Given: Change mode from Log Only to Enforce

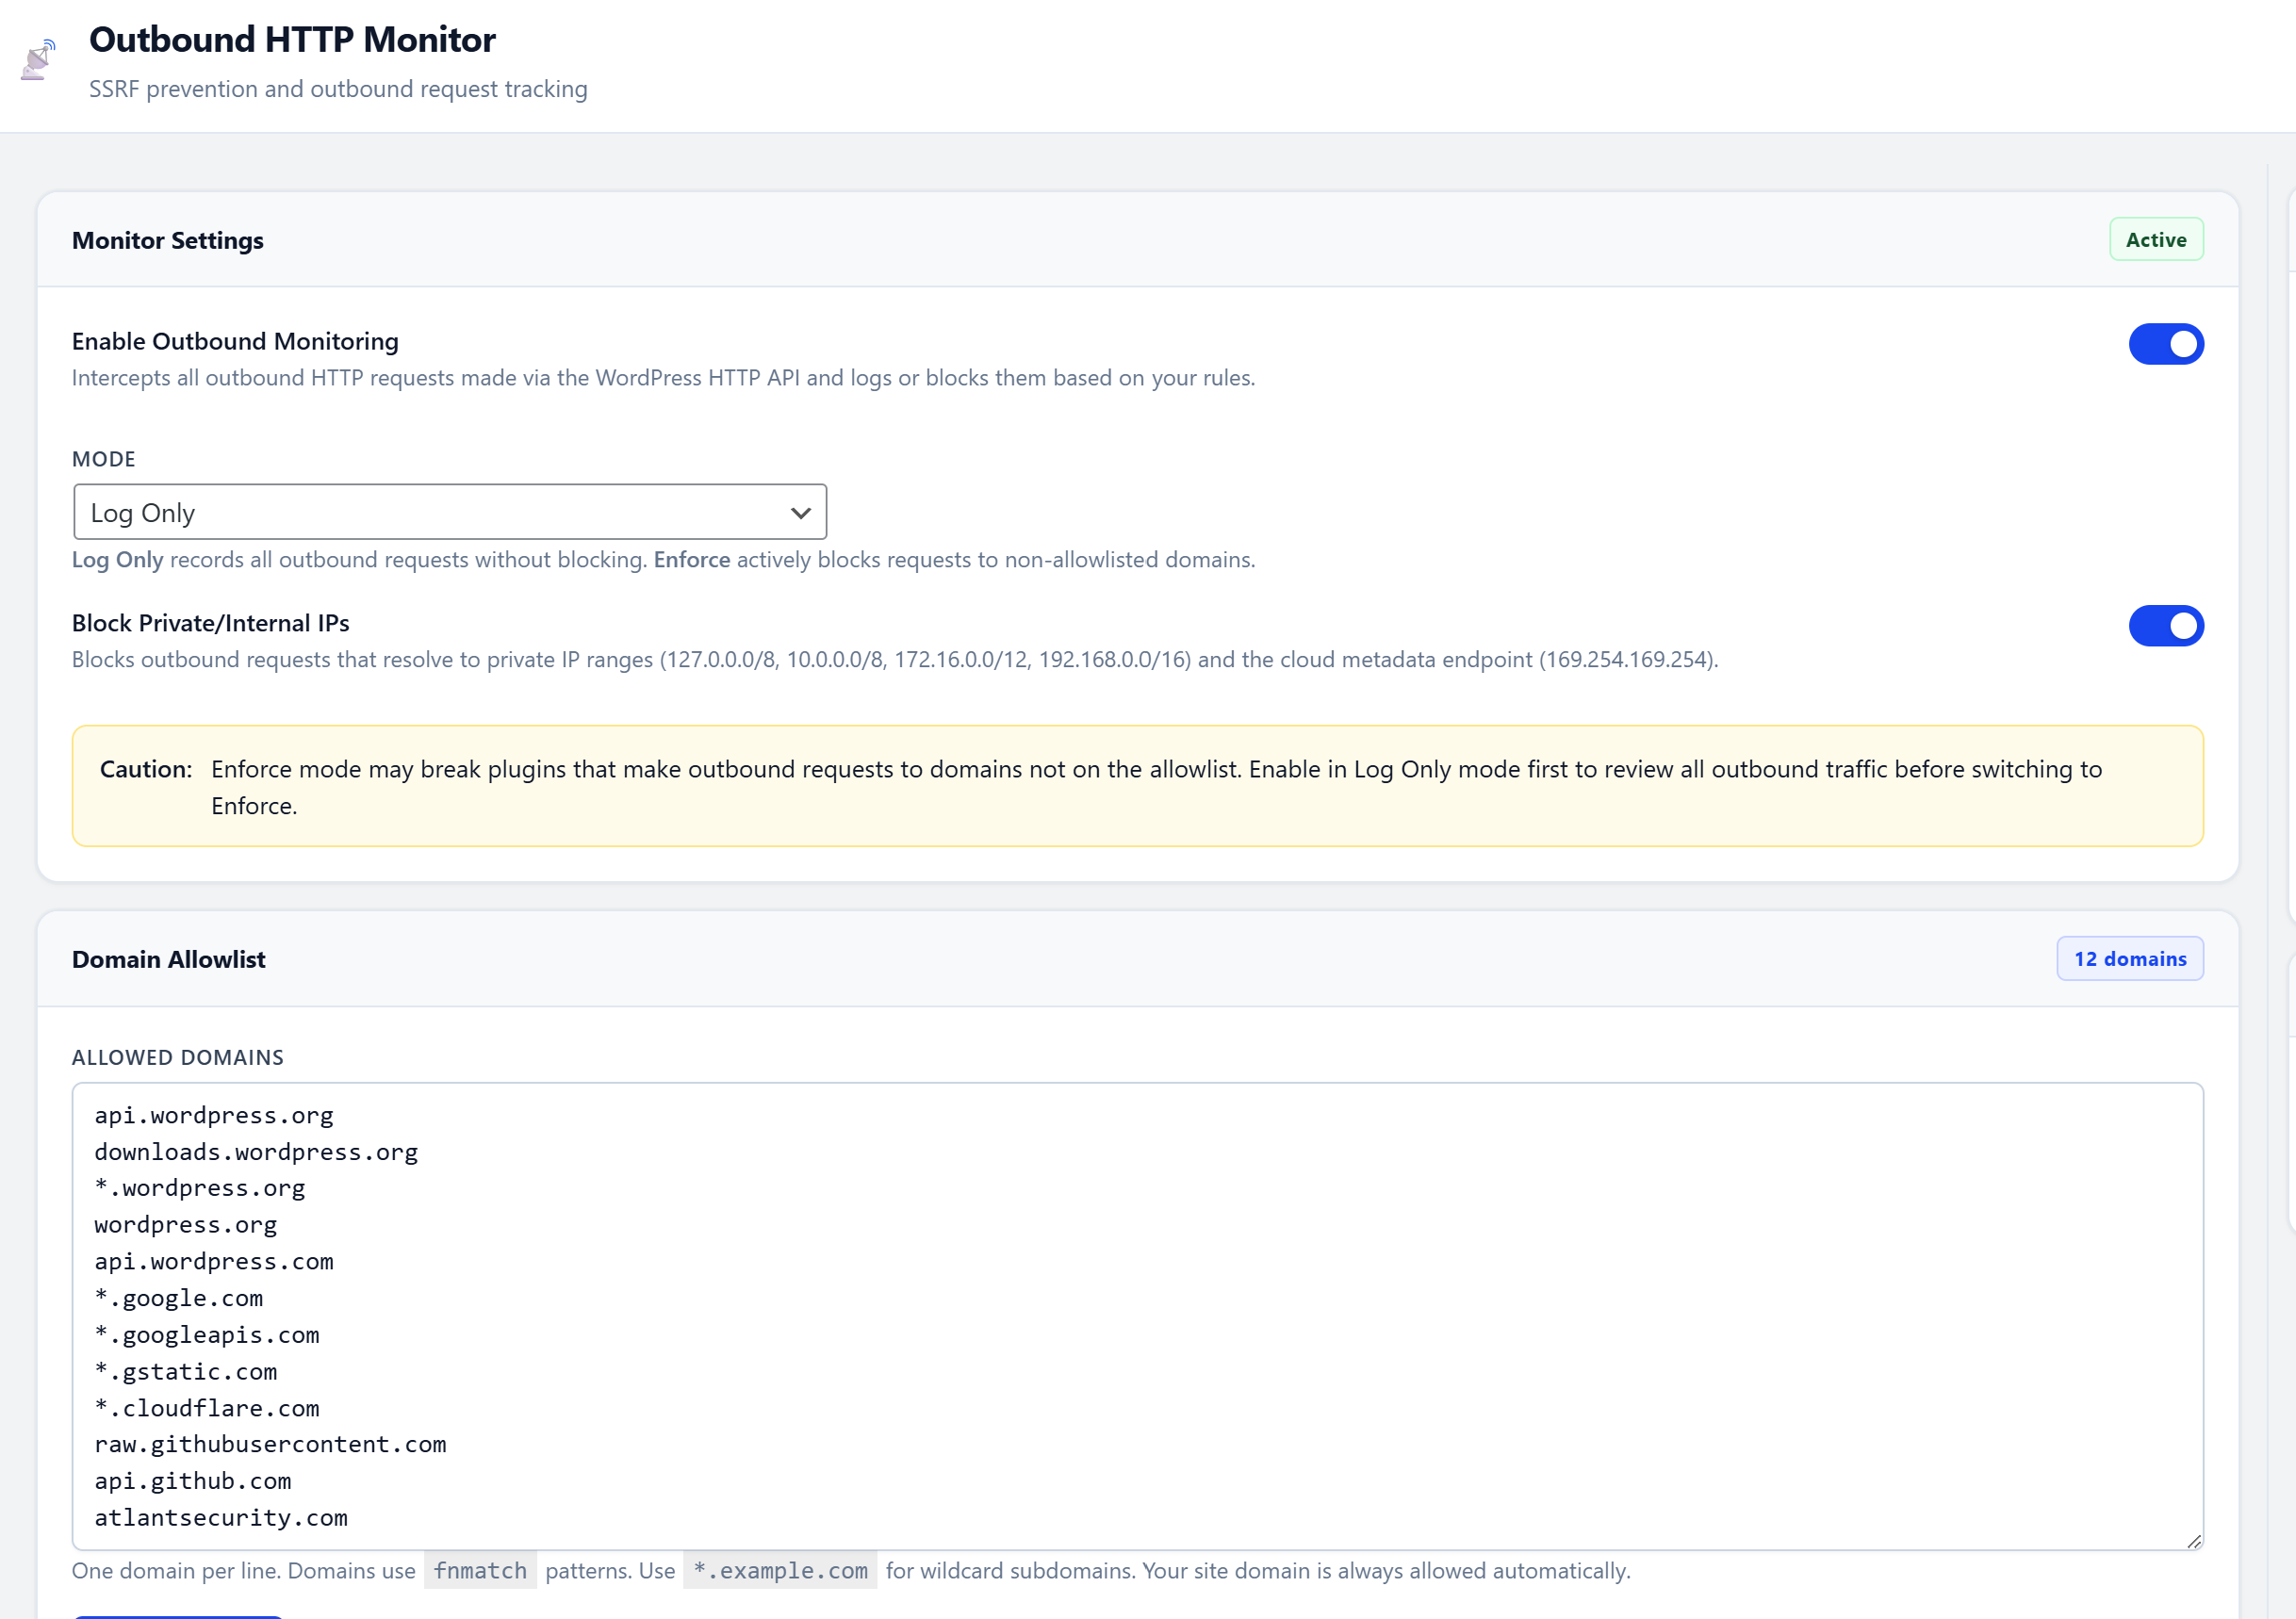Looking at the screenshot, I should (449, 511).
